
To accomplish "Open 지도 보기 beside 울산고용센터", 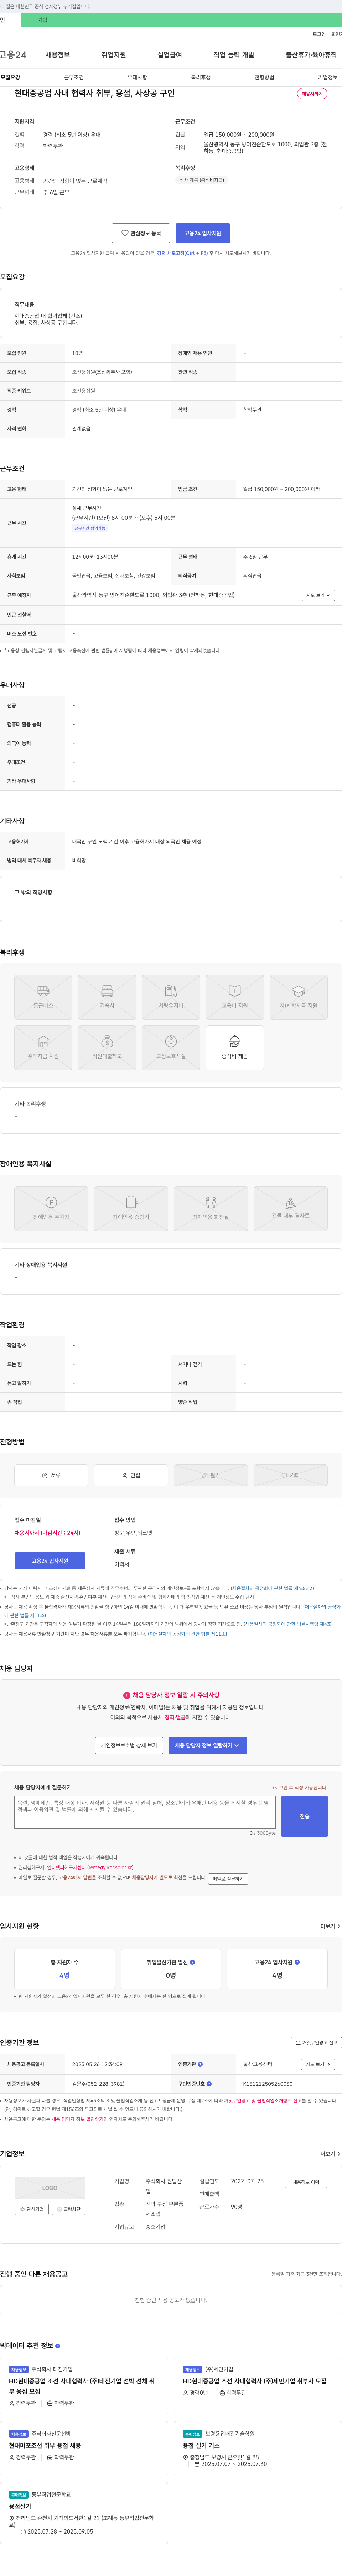I will pos(318,2064).
